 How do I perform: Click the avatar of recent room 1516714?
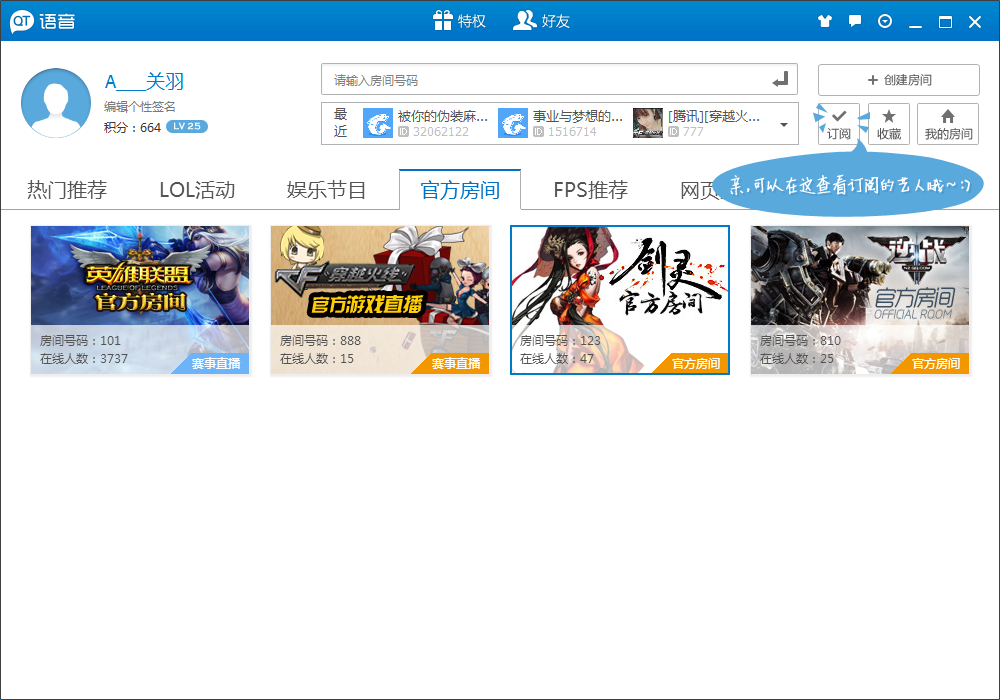click(x=513, y=123)
